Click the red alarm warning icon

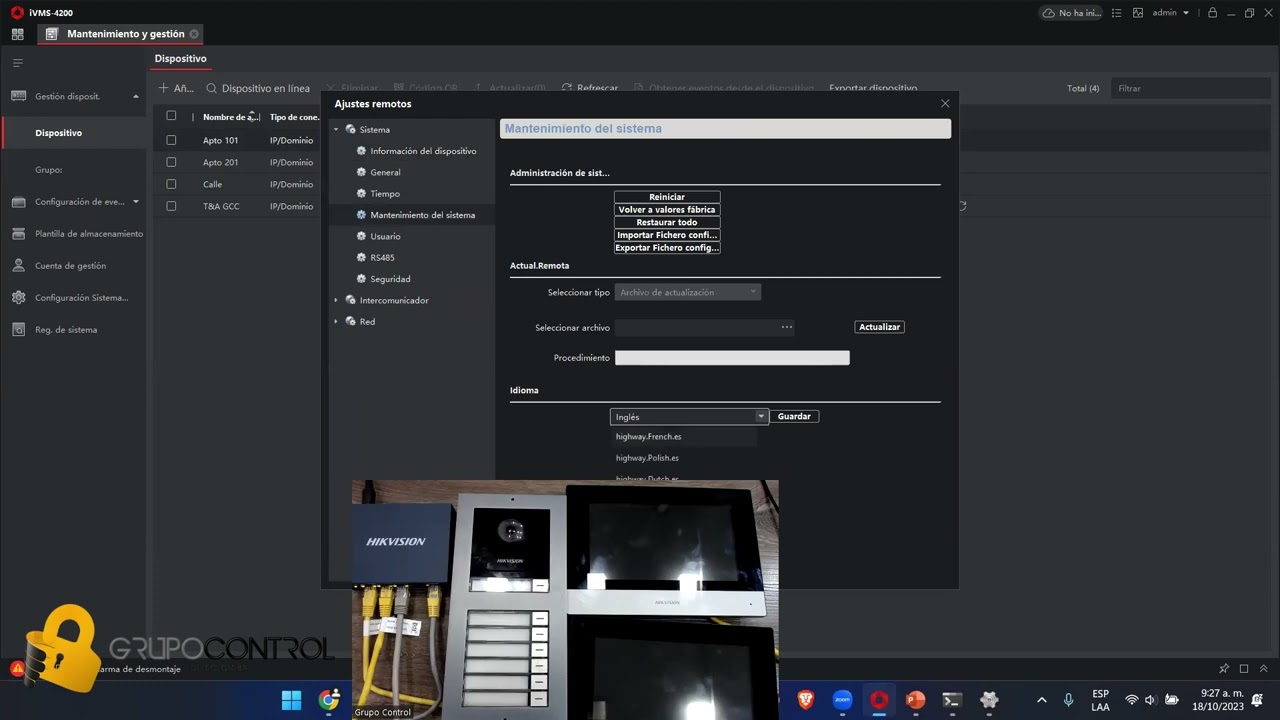click(x=18, y=668)
